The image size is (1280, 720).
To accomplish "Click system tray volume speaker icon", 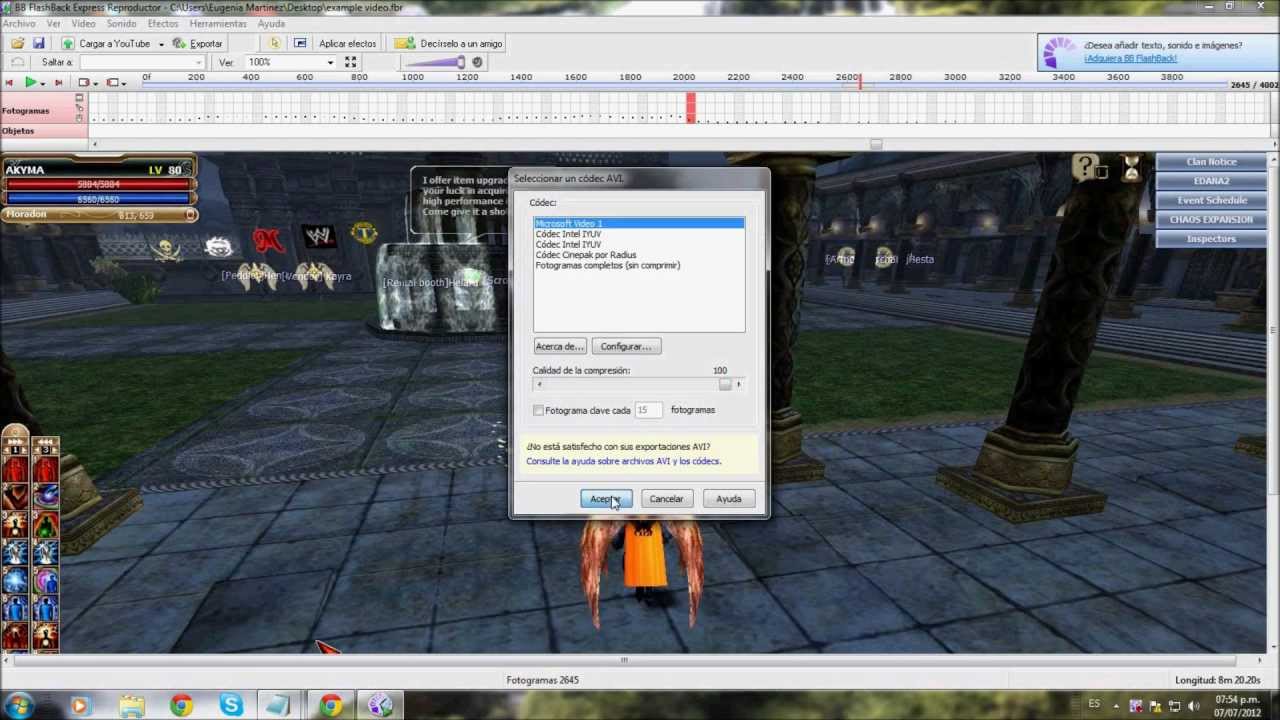I will [1192, 706].
